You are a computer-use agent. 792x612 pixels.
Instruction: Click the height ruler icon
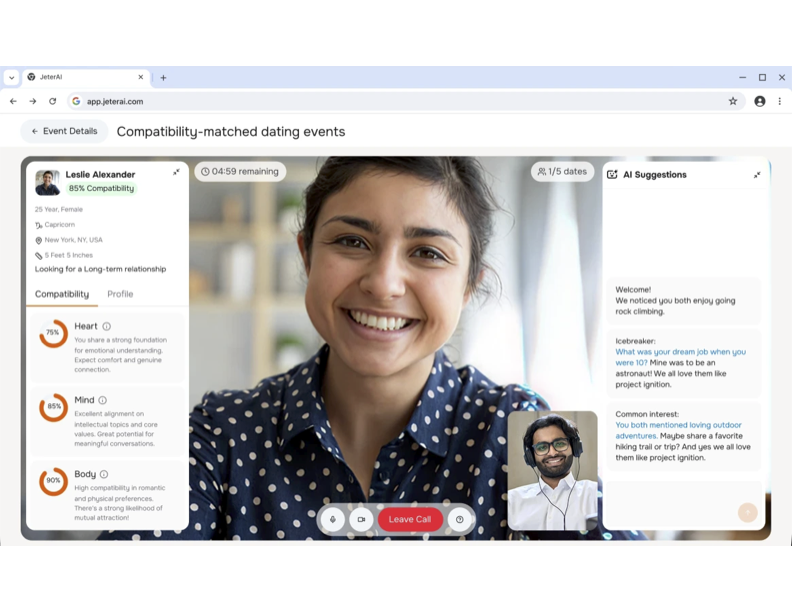coord(38,256)
